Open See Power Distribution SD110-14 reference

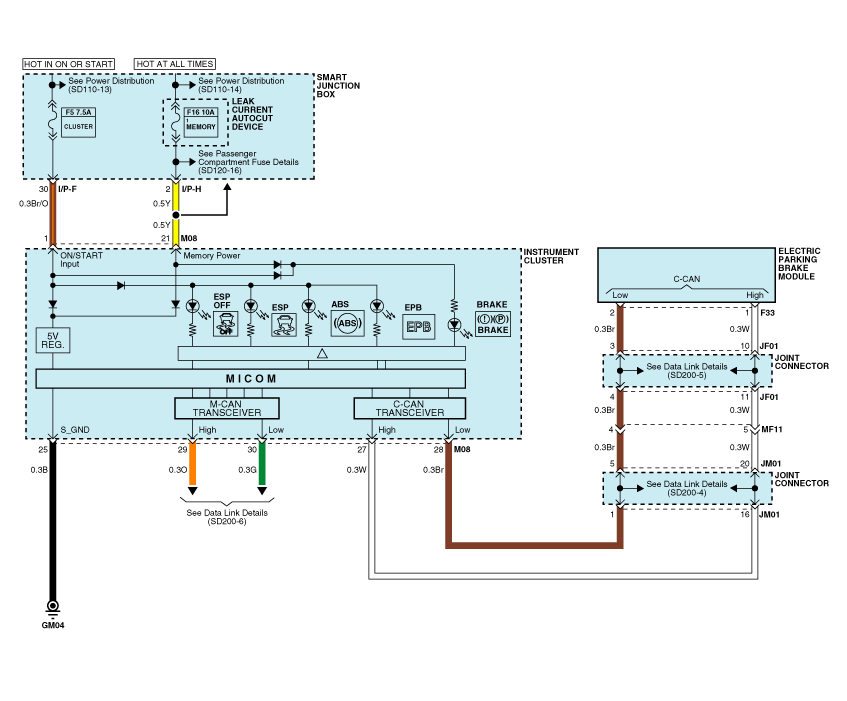click(x=240, y=85)
